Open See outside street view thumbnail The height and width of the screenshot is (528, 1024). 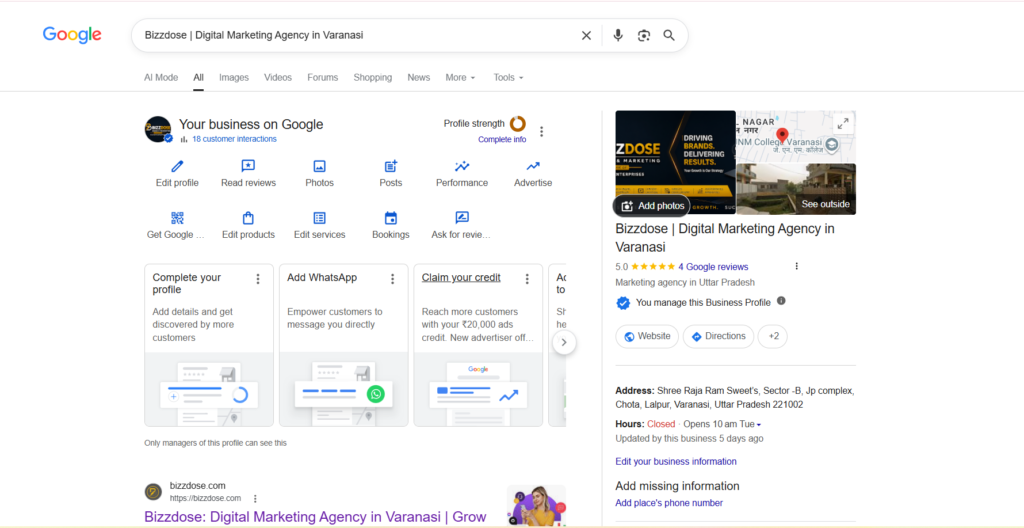pyautogui.click(x=796, y=189)
